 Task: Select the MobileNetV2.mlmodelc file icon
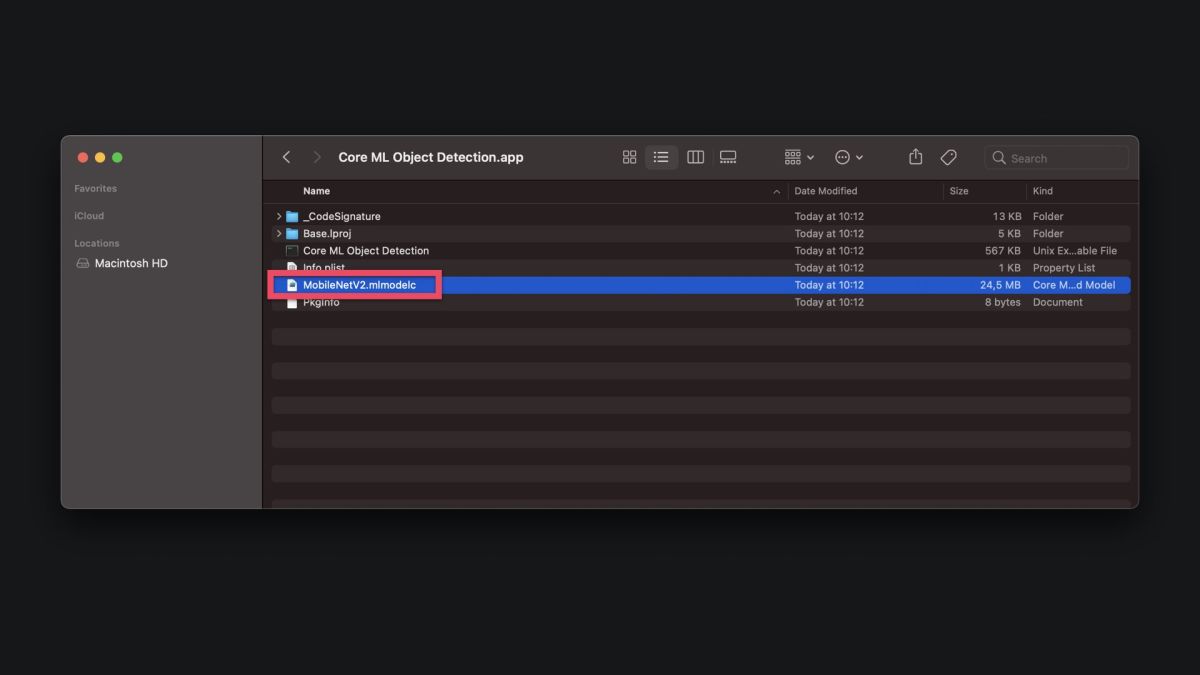click(x=292, y=285)
